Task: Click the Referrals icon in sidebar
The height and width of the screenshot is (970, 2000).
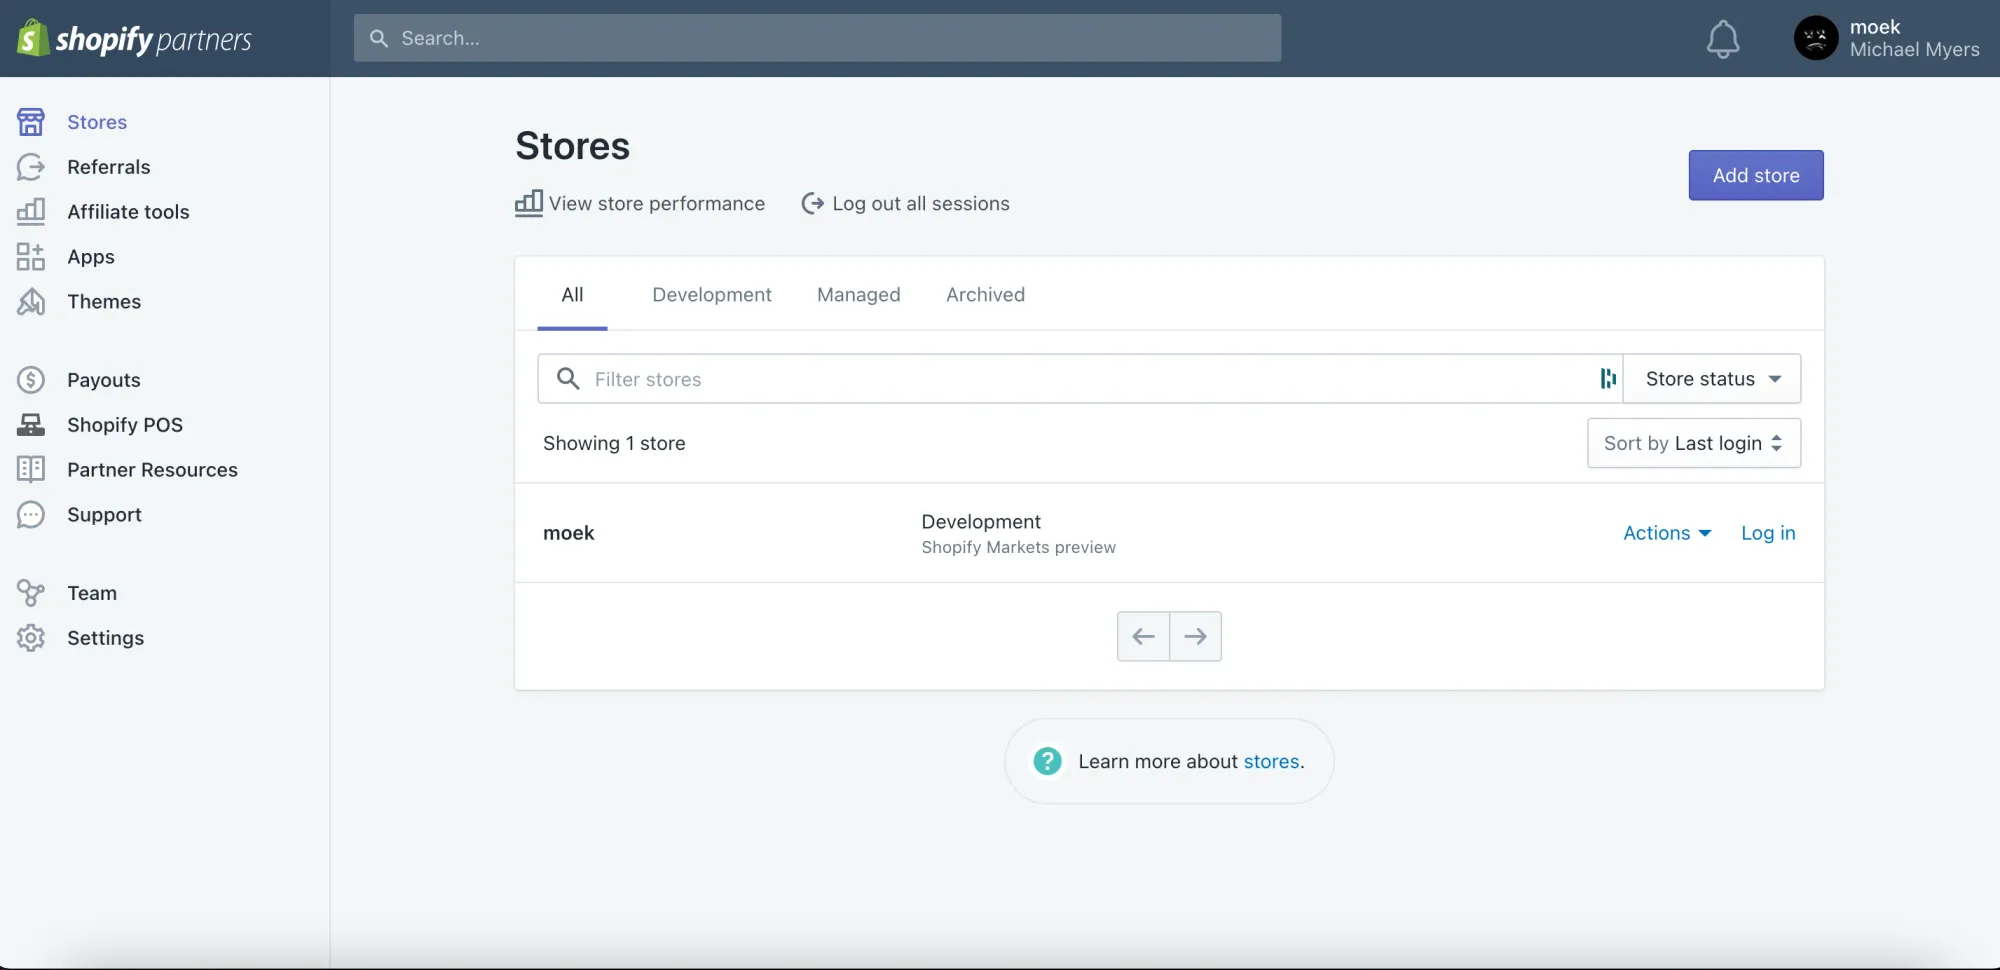Action: (x=31, y=167)
